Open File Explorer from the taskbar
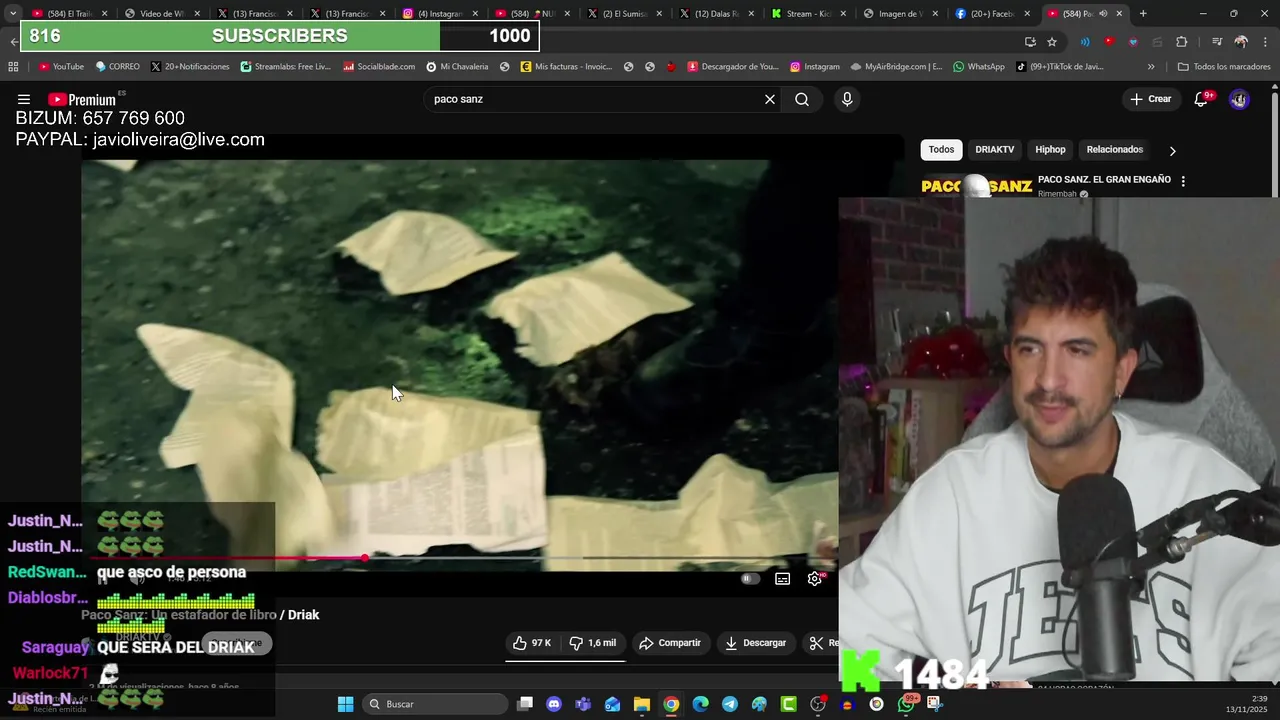 (x=642, y=704)
